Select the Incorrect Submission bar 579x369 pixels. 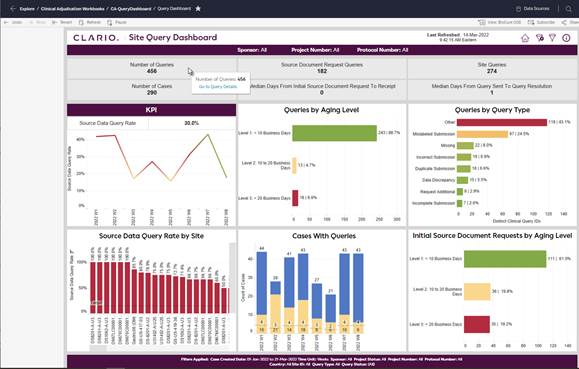pos(464,157)
